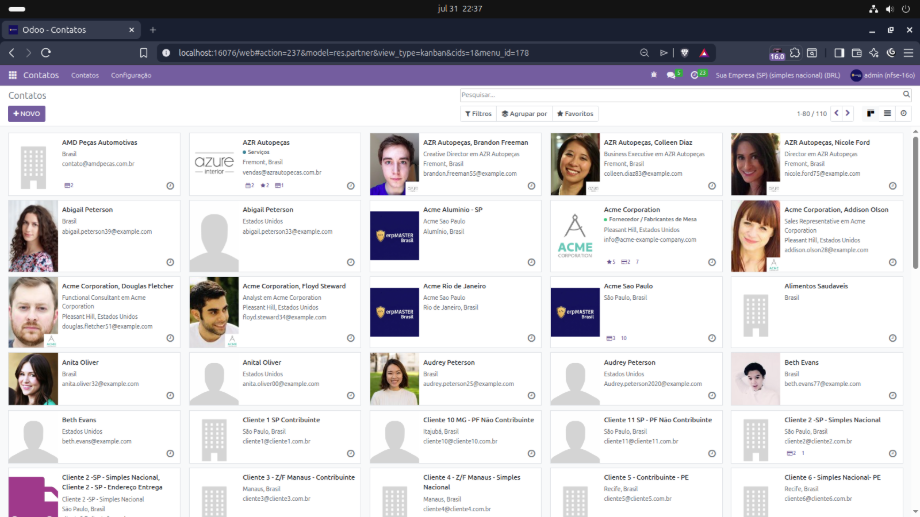Open the company switcher Sua Empresa (SP)
The image size is (920, 517).
[x=777, y=75]
